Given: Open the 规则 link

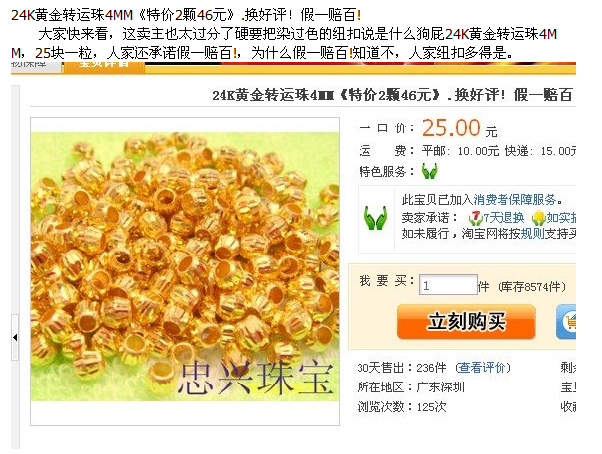Looking at the screenshot, I should click(533, 233).
